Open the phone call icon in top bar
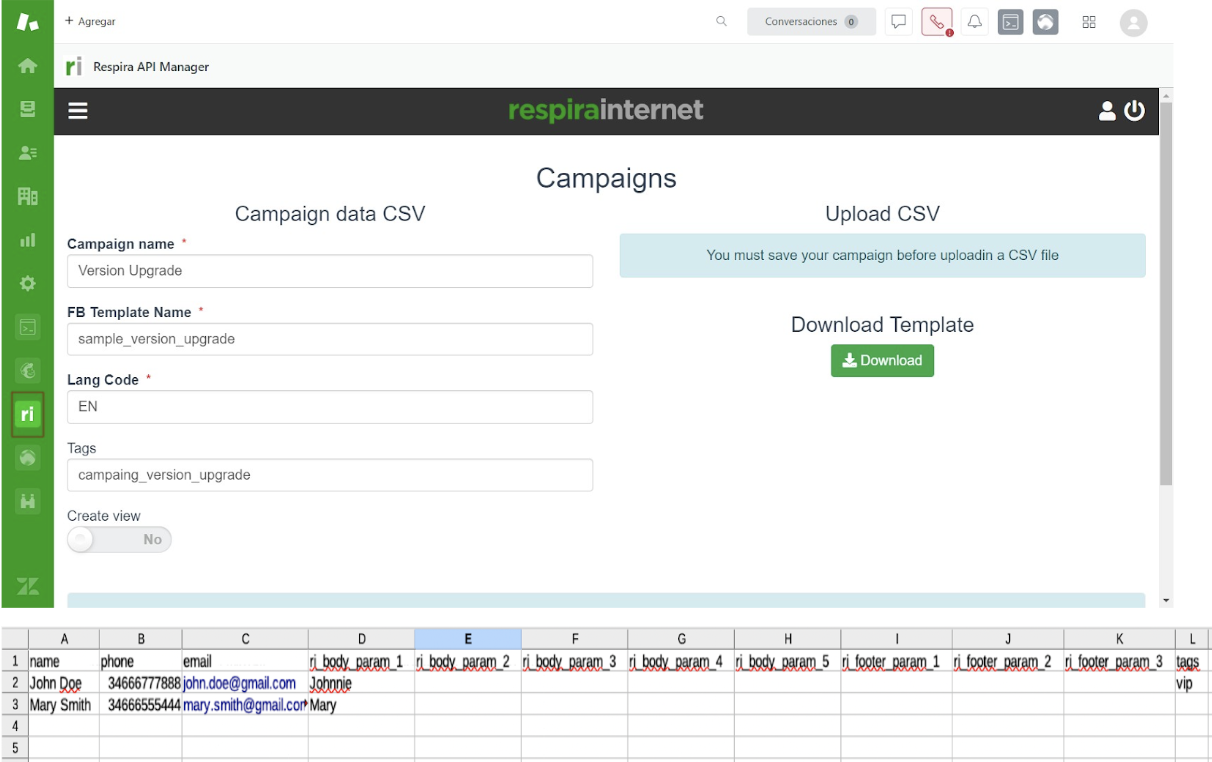Image resolution: width=1212 pixels, height=762 pixels. (x=937, y=22)
